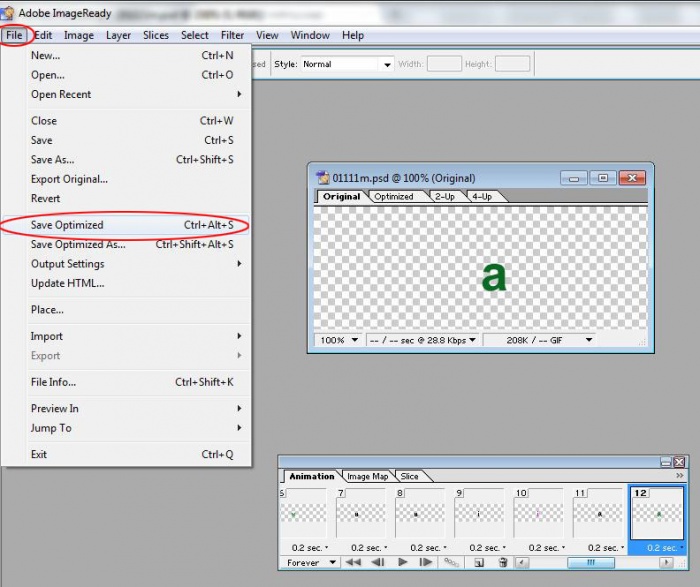Delete selected frame with trash icon

click(504, 563)
